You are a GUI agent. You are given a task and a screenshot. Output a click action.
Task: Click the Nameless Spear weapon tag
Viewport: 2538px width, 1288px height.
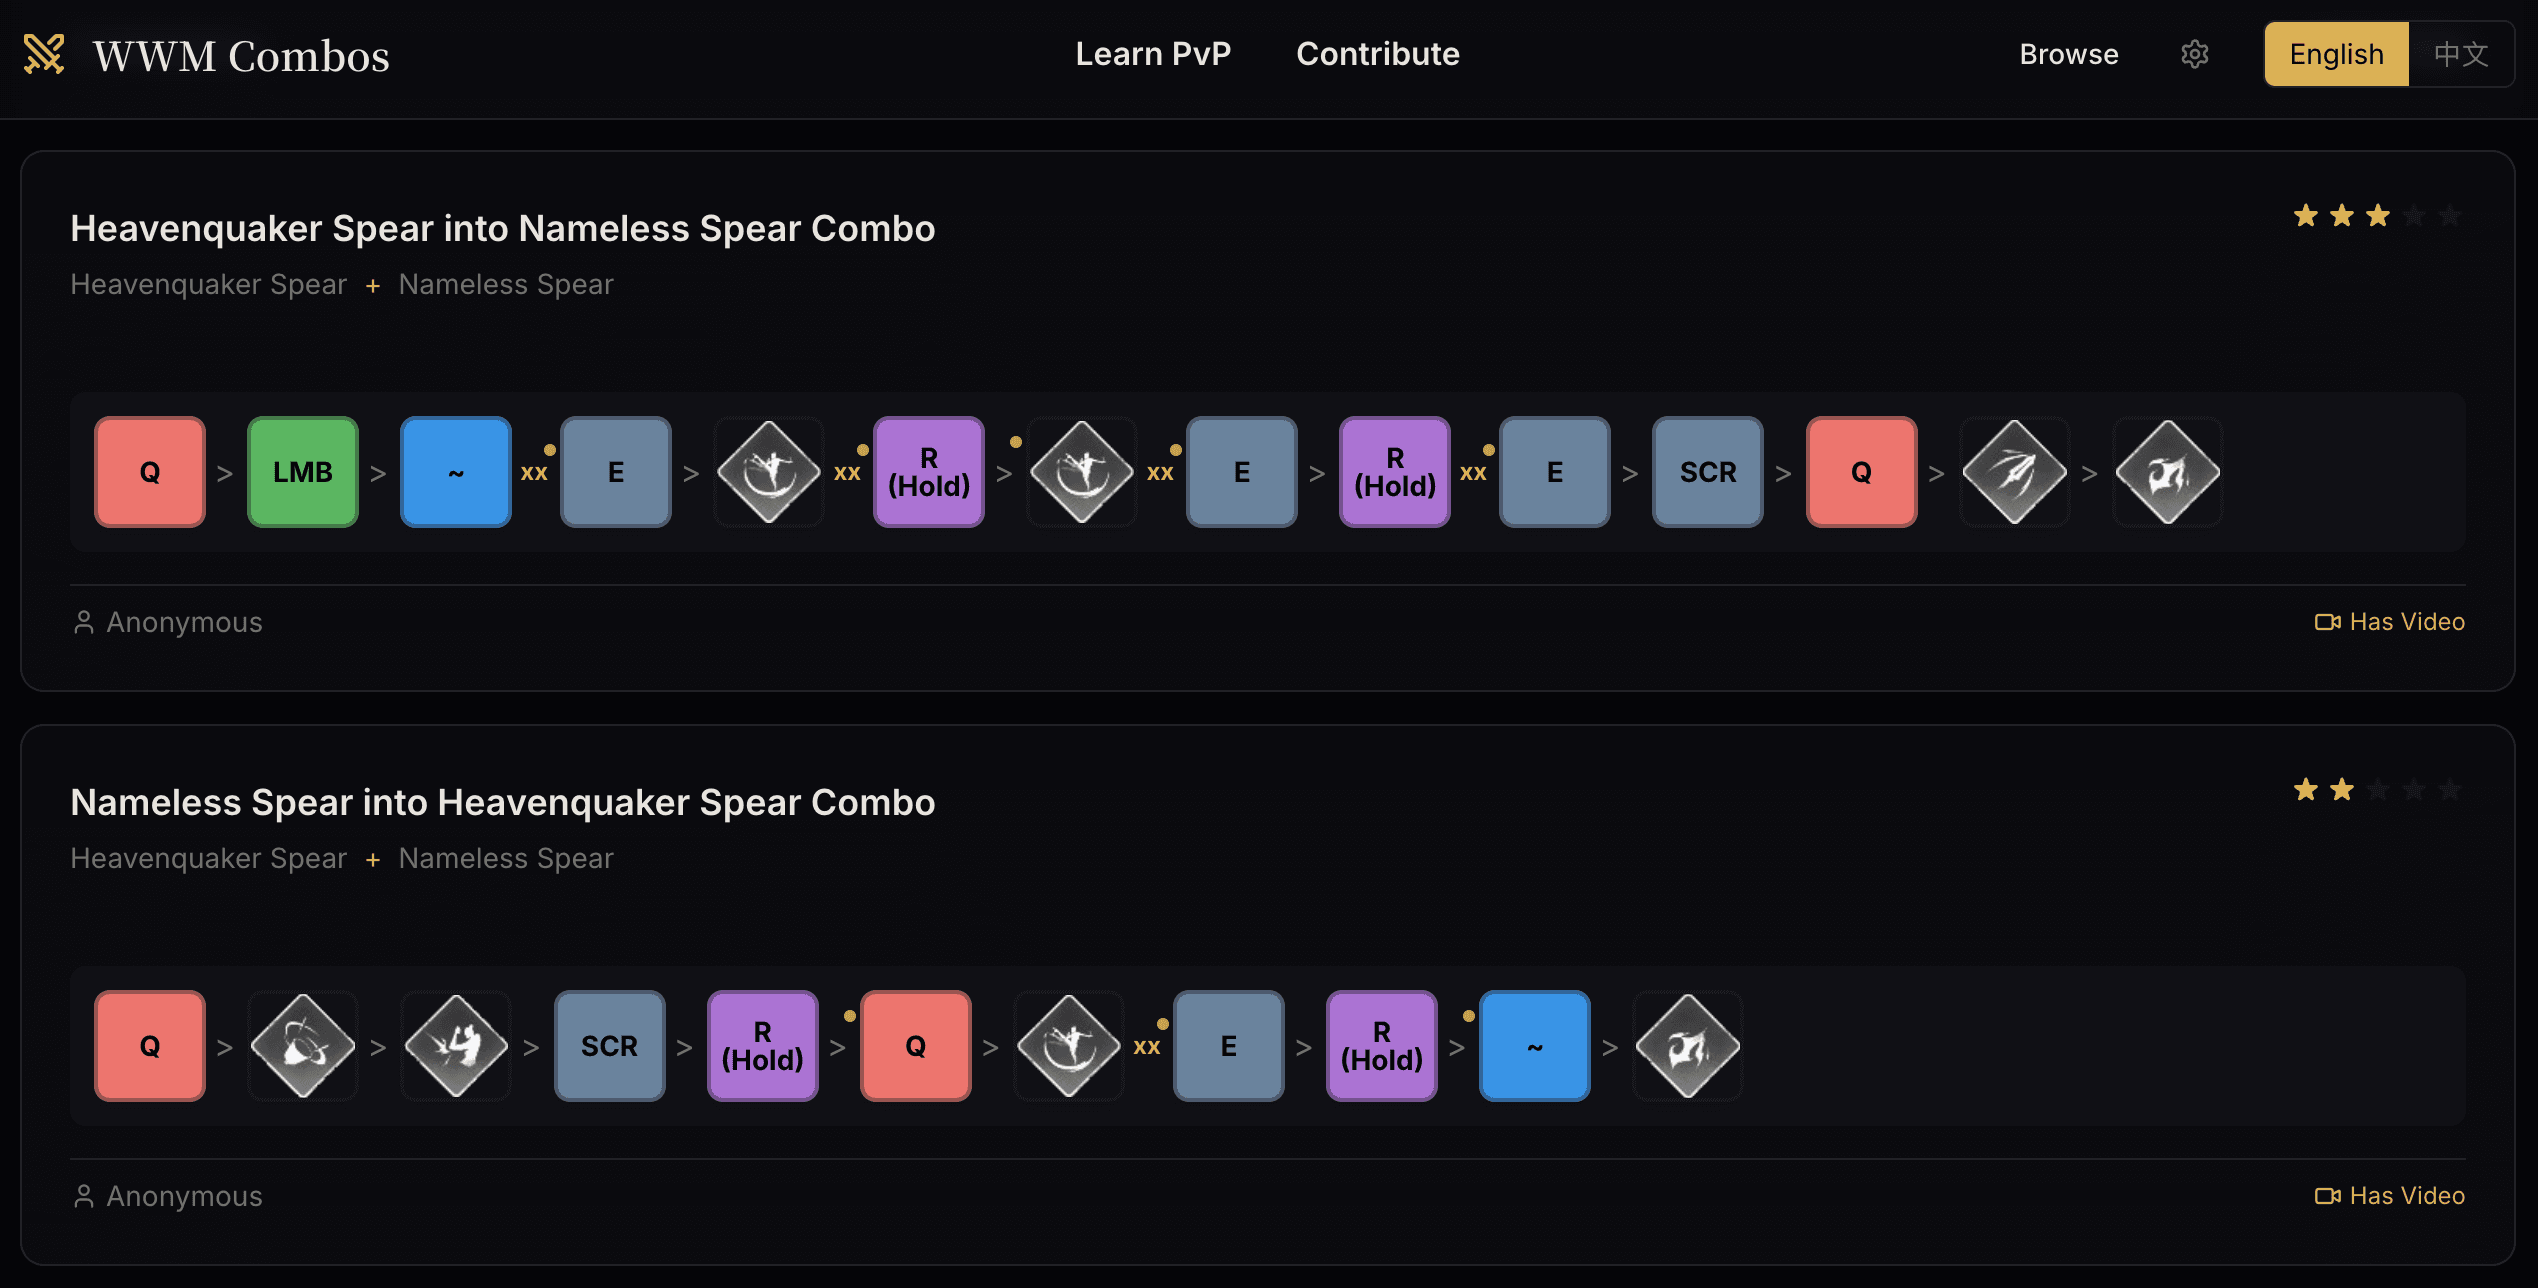pos(506,284)
